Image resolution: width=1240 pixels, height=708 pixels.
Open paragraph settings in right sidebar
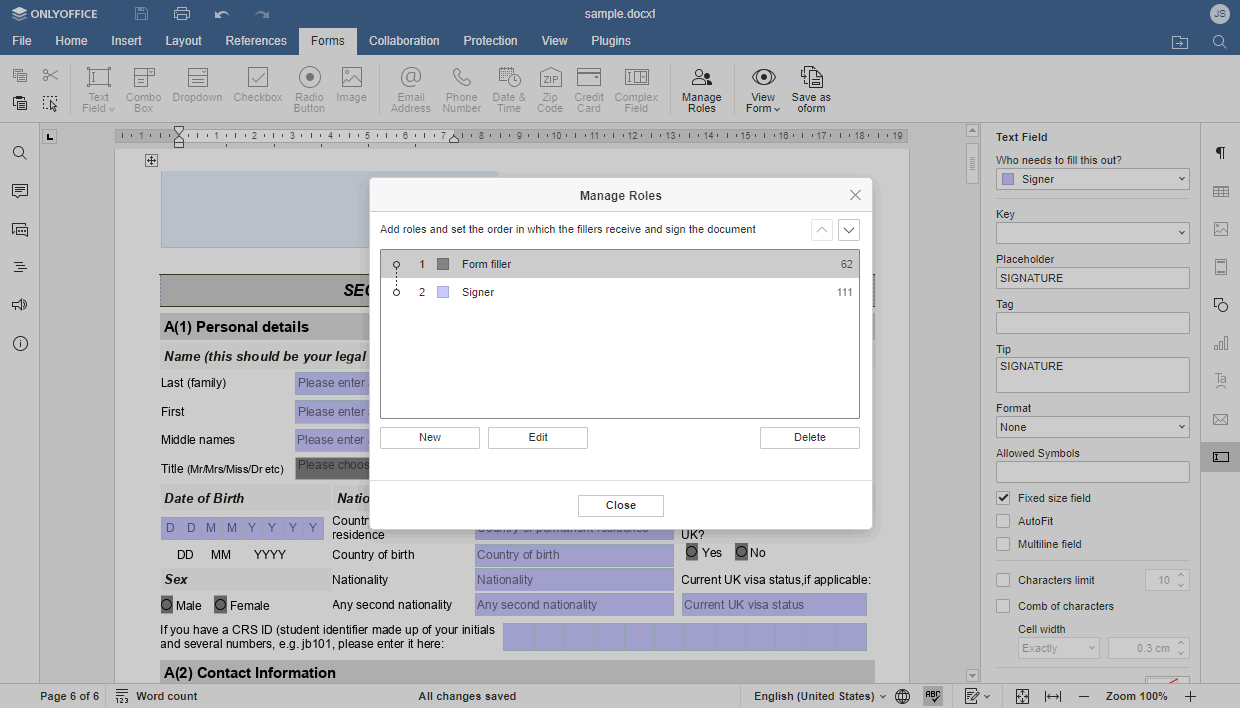pyautogui.click(x=1220, y=153)
